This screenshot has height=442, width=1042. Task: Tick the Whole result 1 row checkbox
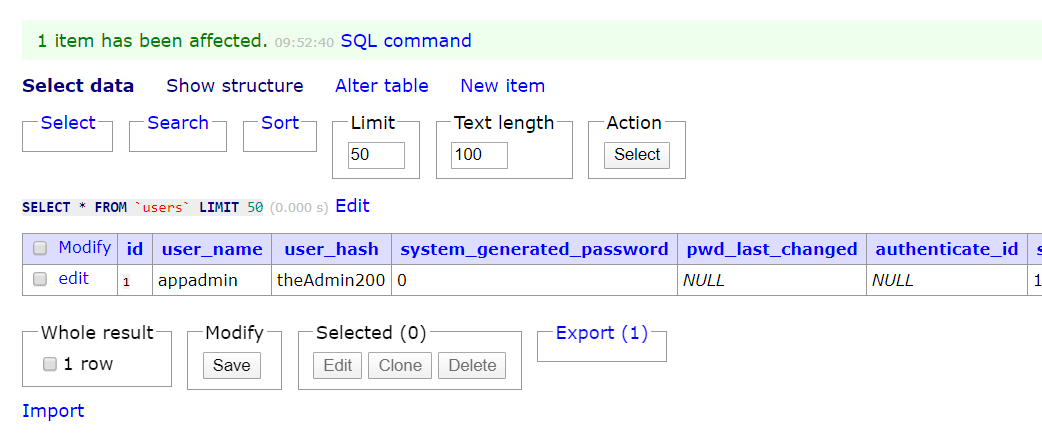coord(50,364)
